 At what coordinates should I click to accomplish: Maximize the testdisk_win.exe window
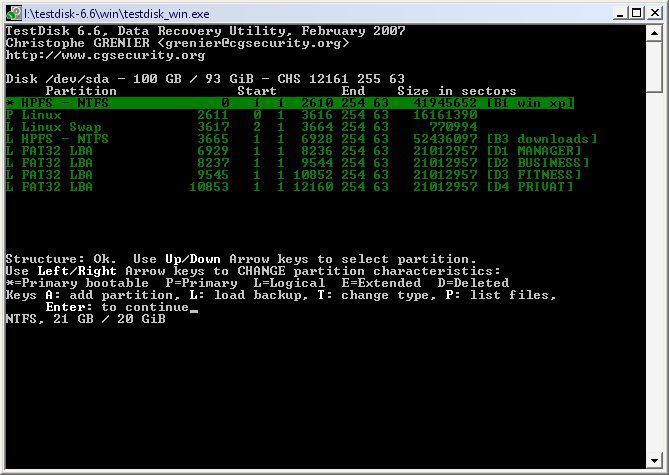(636, 13)
